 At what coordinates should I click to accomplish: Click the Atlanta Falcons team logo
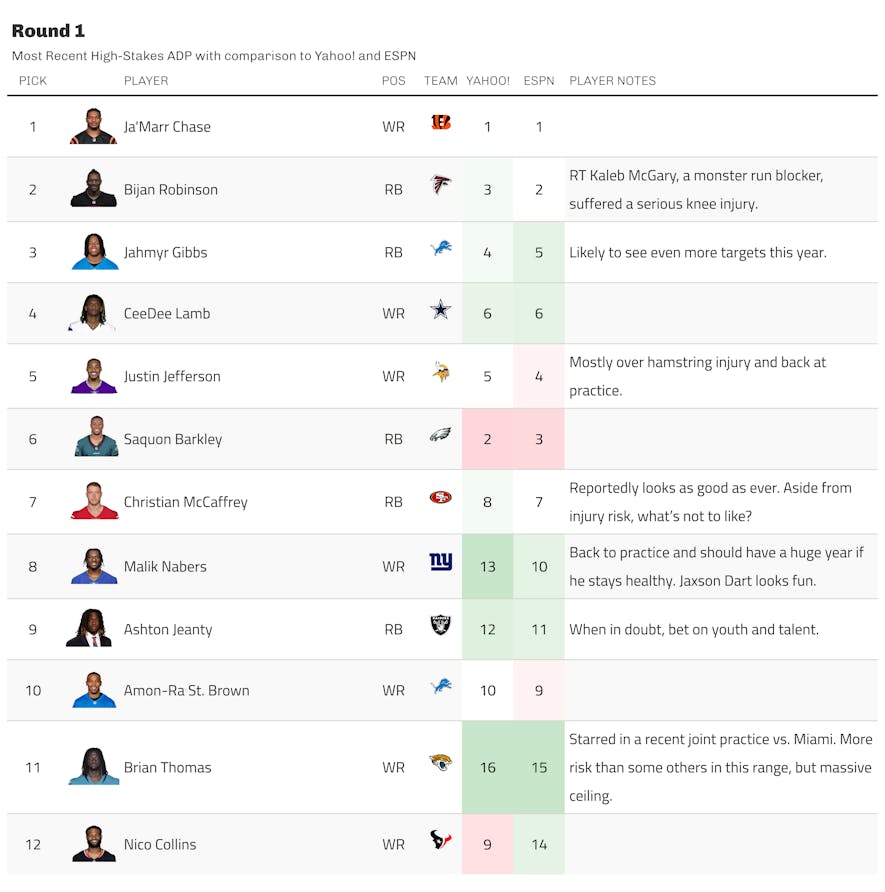tap(441, 185)
